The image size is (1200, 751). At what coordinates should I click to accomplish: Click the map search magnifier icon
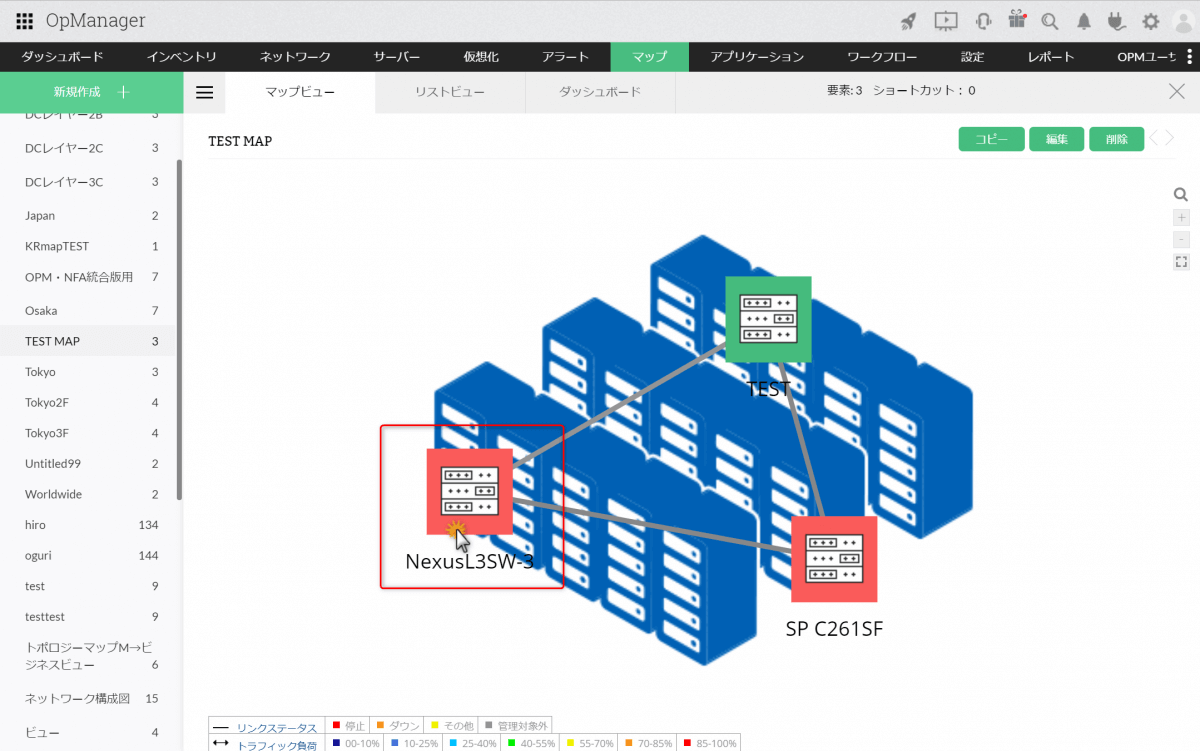[1181, 195]
